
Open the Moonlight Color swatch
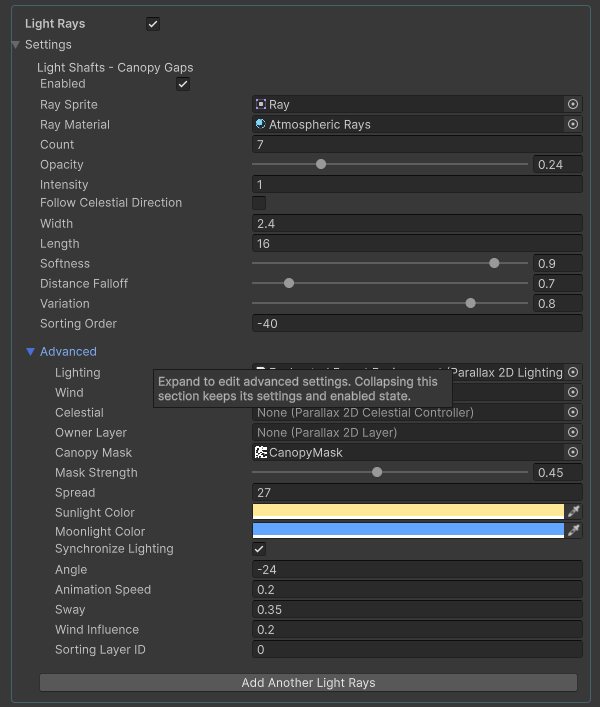(408, 530)
